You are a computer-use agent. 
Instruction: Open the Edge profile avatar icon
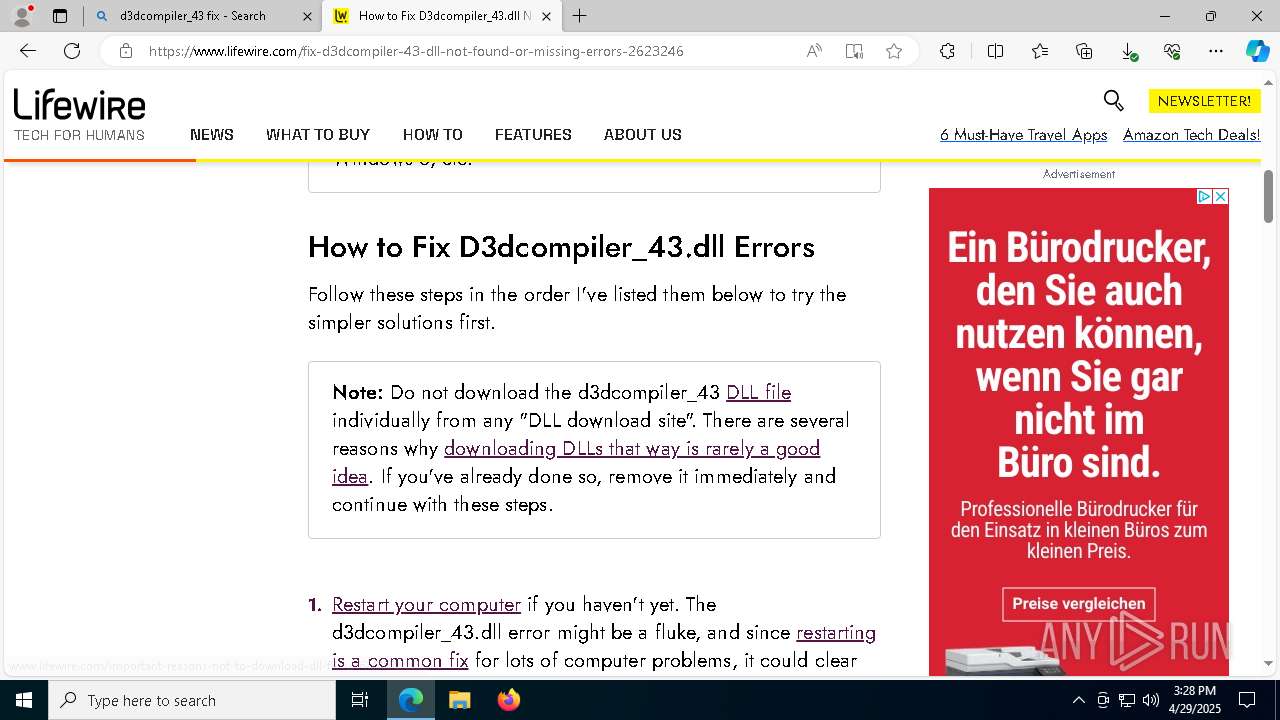point(22,16)
